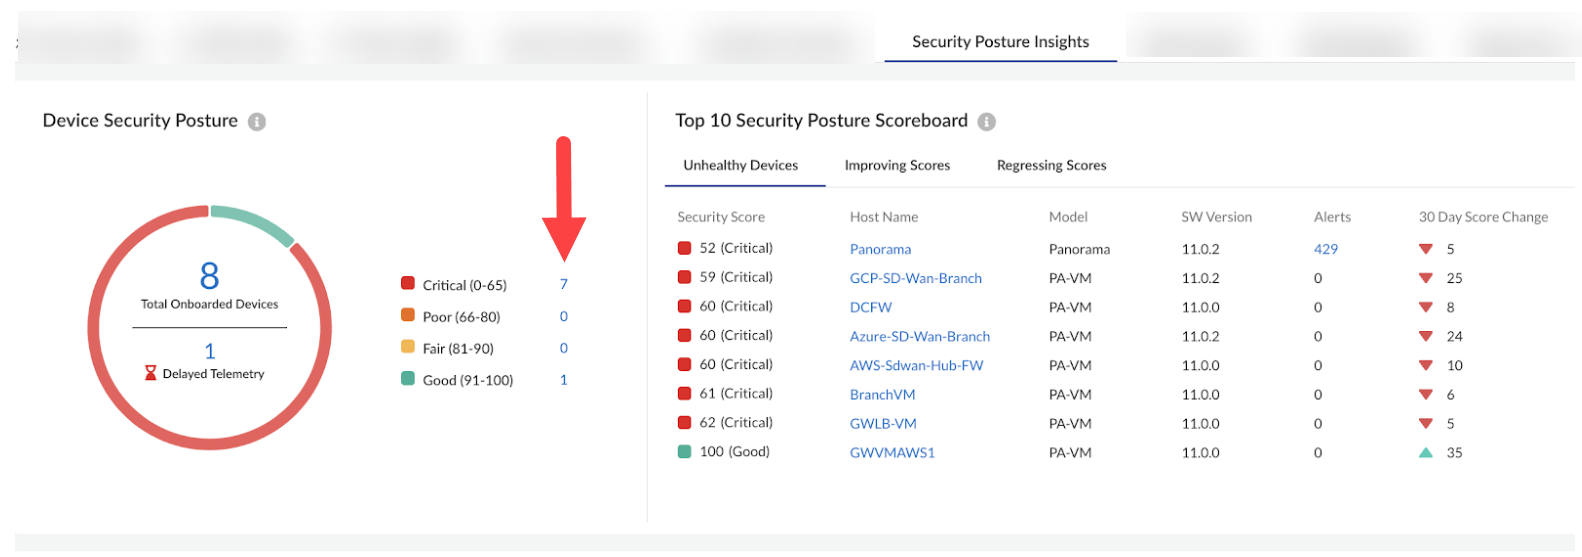Click the green segment of donut chart

pos(250,221)
